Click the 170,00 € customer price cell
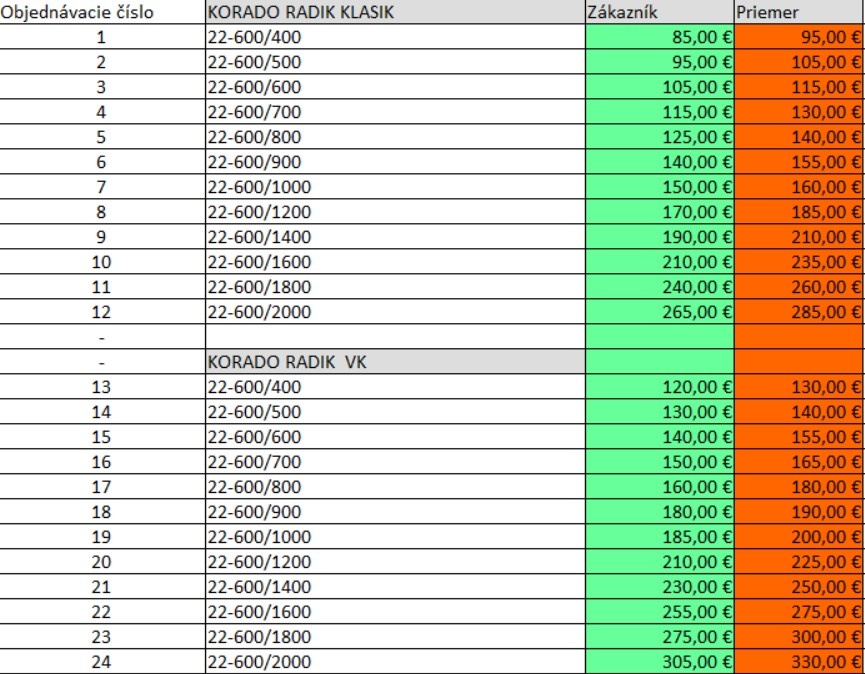The height and width of the screenshot is (674, 865). pos(660,212)
